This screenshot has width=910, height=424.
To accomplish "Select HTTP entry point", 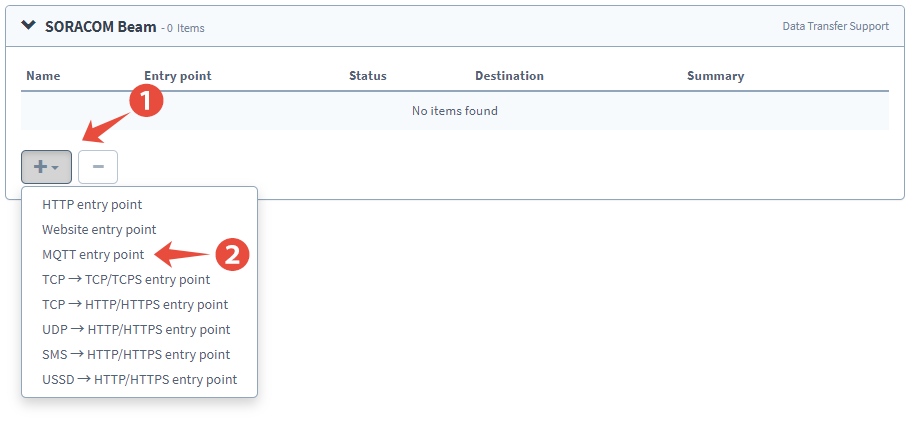I will pyautogui.click(x=92, y=204).
